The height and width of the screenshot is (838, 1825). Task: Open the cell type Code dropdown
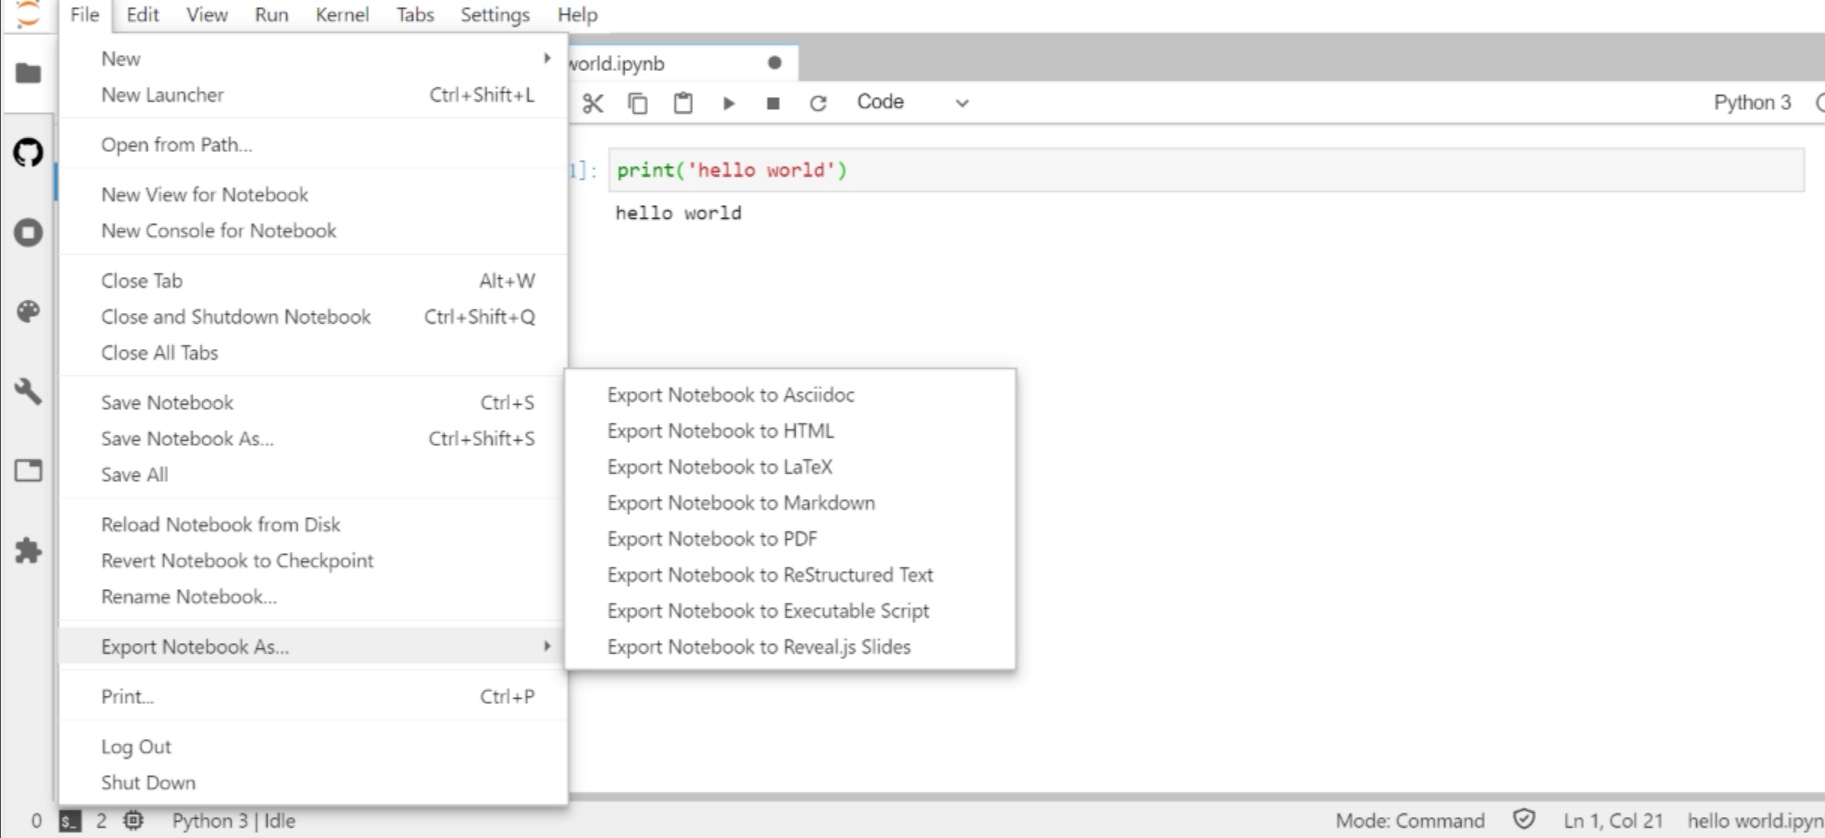[912, 102]
